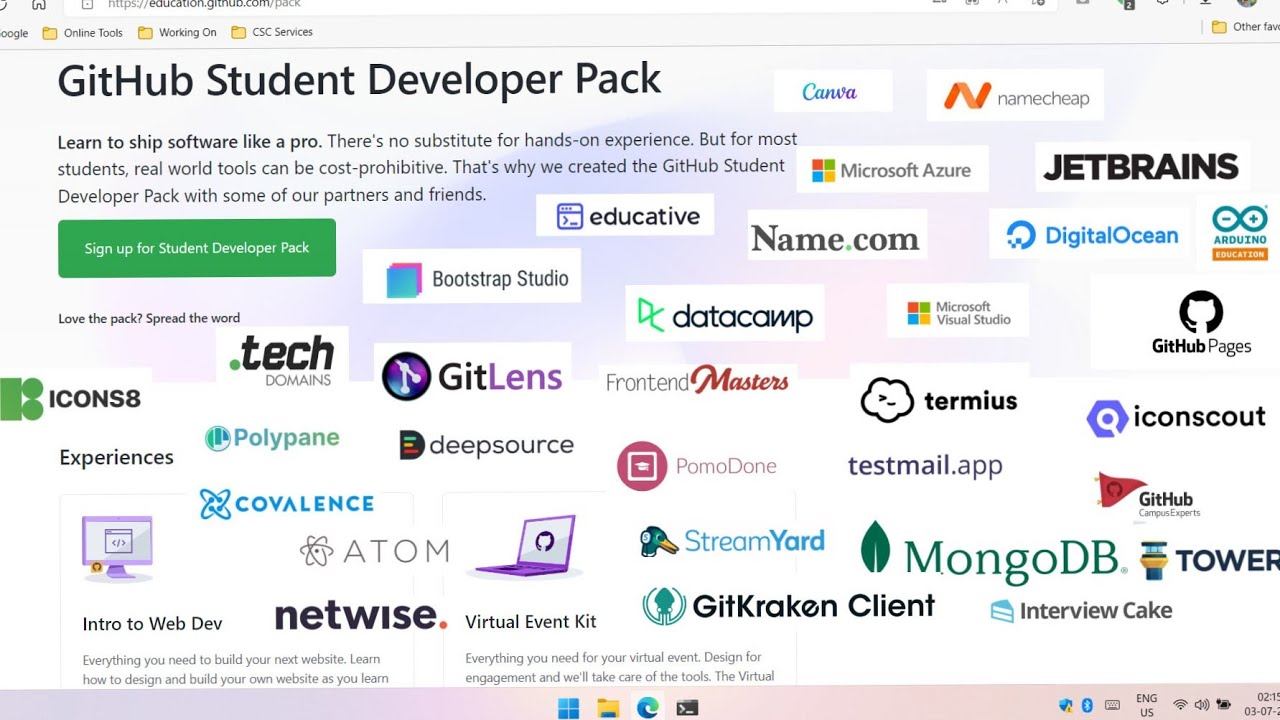Open Bluetooth tray icon

pyautogui.click(x=1087, y=705)
